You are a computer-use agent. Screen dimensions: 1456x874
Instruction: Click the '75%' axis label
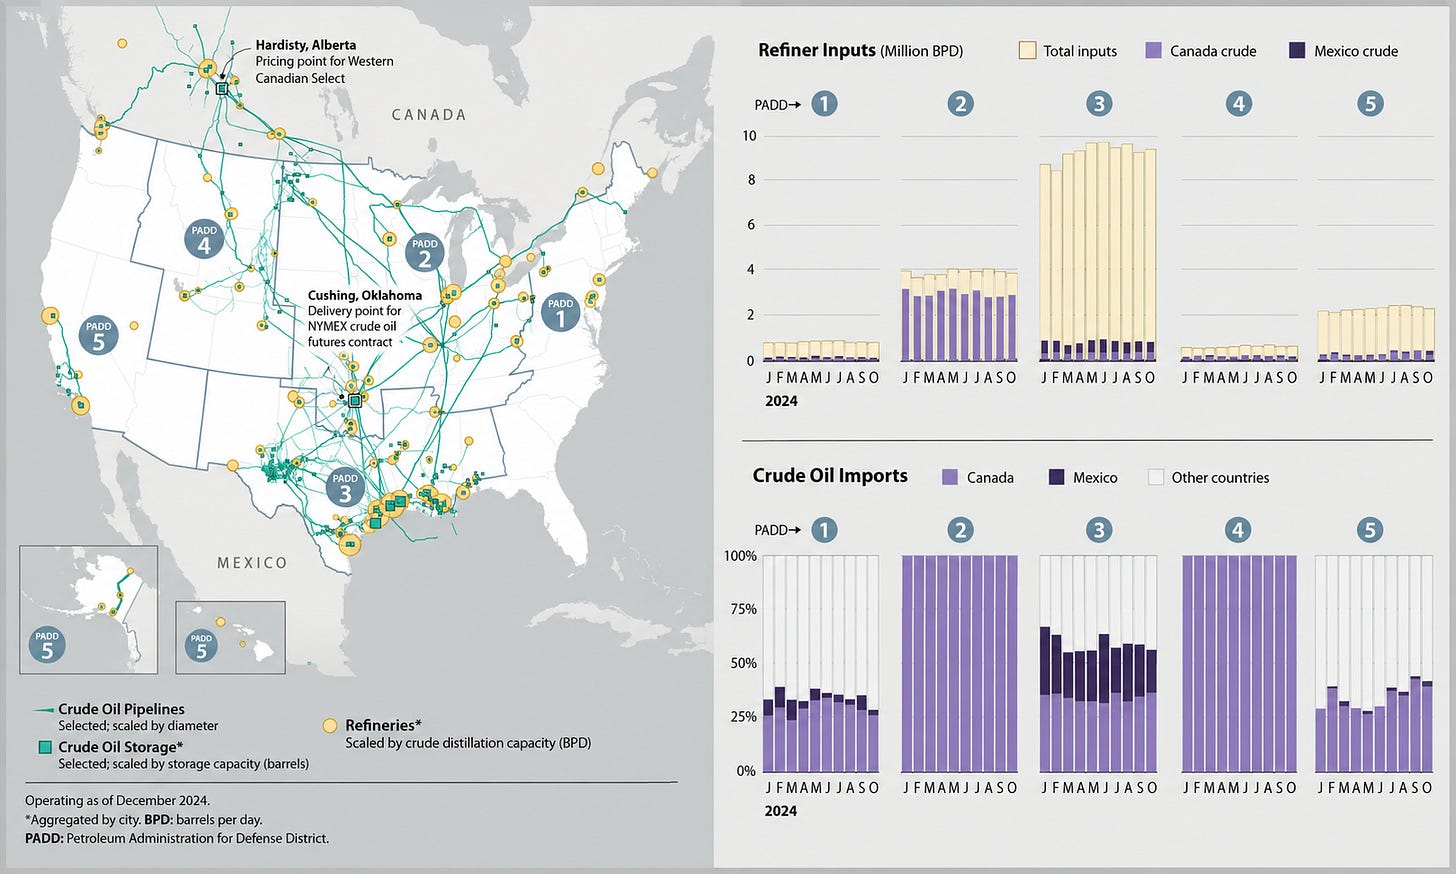click(x=744, y=609)
